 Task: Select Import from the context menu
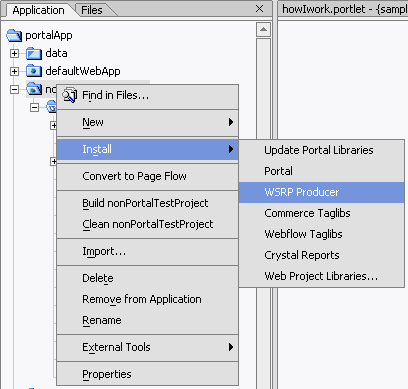point(148,251)
